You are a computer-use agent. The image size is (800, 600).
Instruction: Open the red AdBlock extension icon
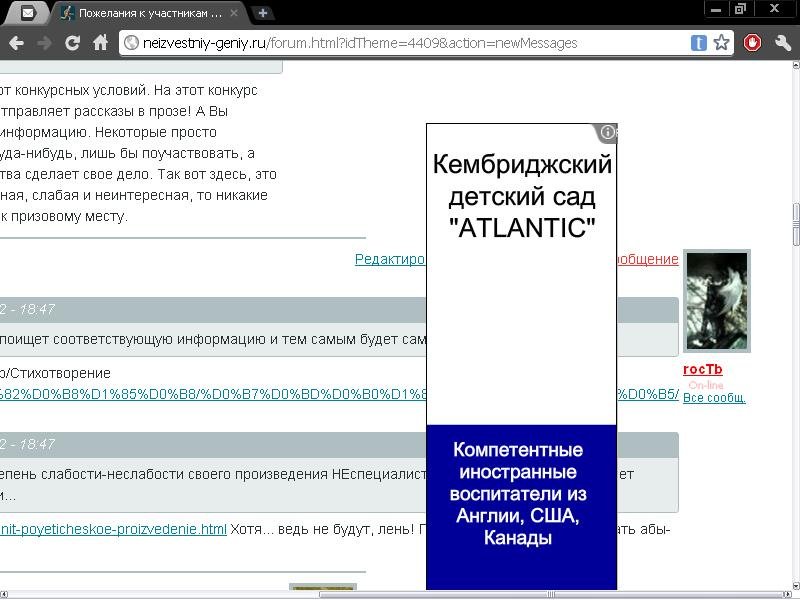[x=752, y=43]
